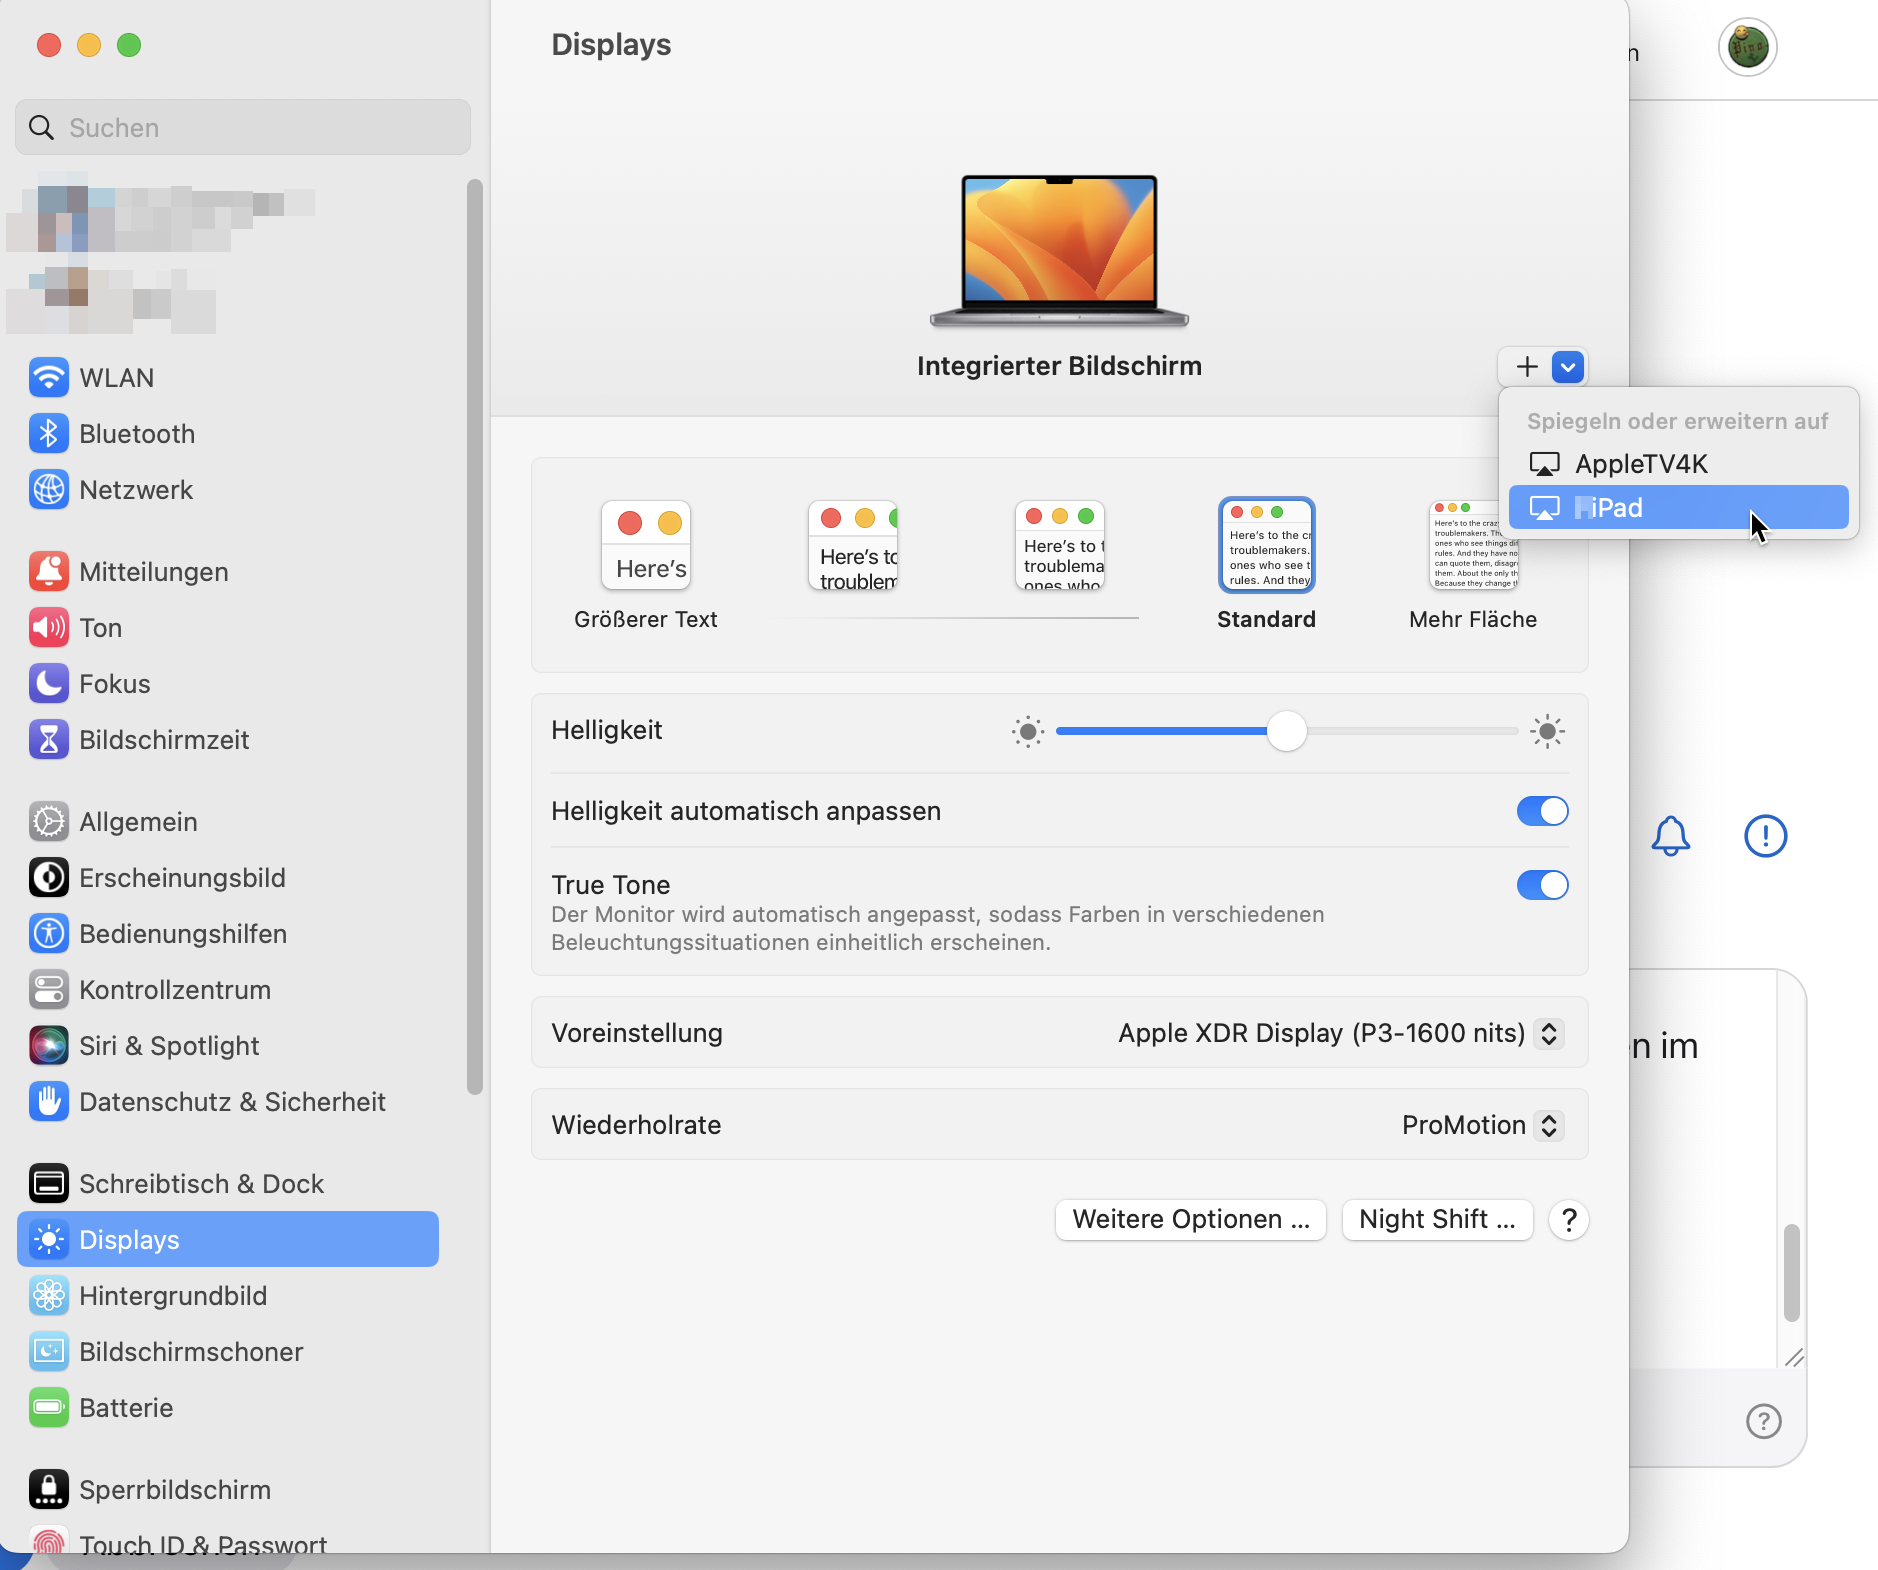Disable Helligkeit automatisch anpassen switch
This screenshot has width=1878, height=1570.
1542,811
